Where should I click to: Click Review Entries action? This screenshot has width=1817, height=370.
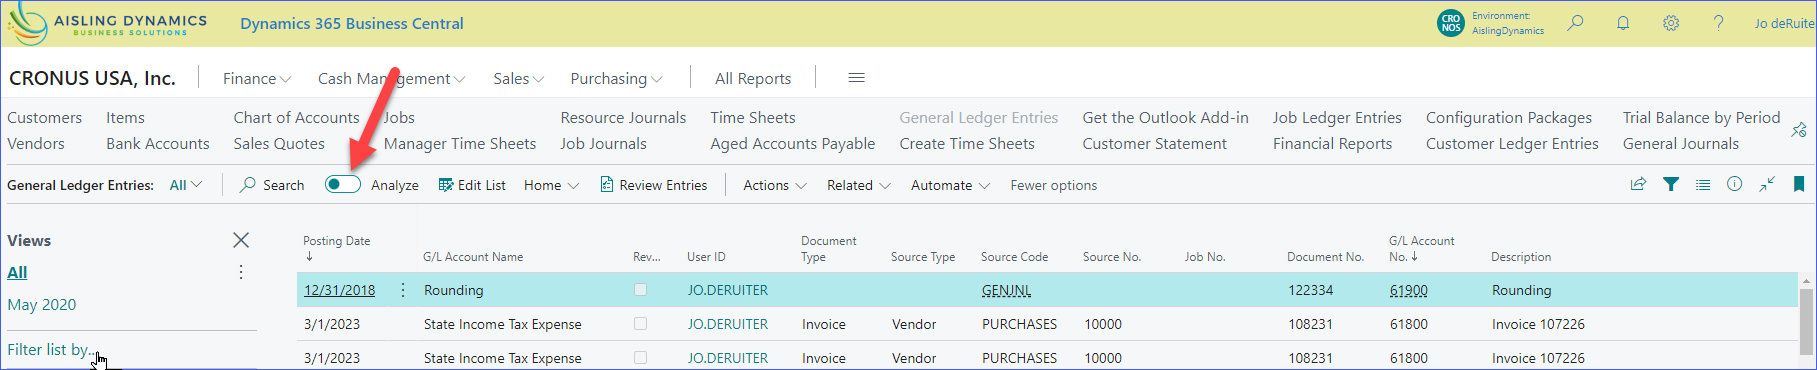pyautogui.click(x=653, y=185)
